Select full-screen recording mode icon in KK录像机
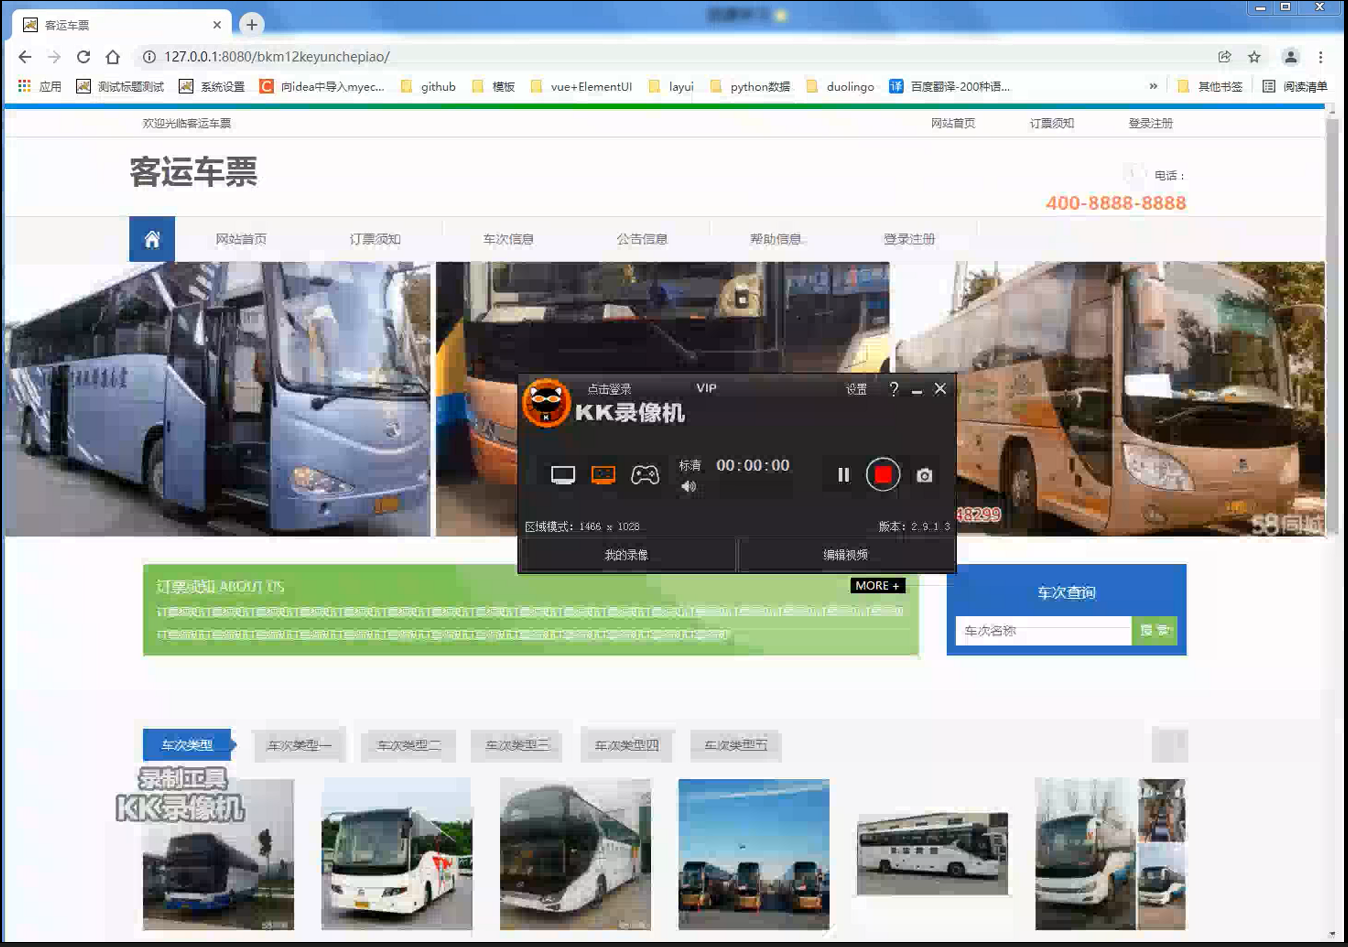This screenshot has width=1348, height=947. 563,475
